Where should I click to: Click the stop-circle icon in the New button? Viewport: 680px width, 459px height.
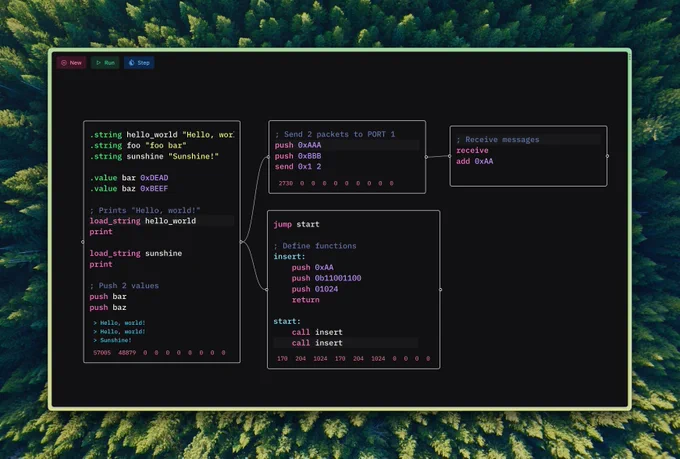[64, 63]
